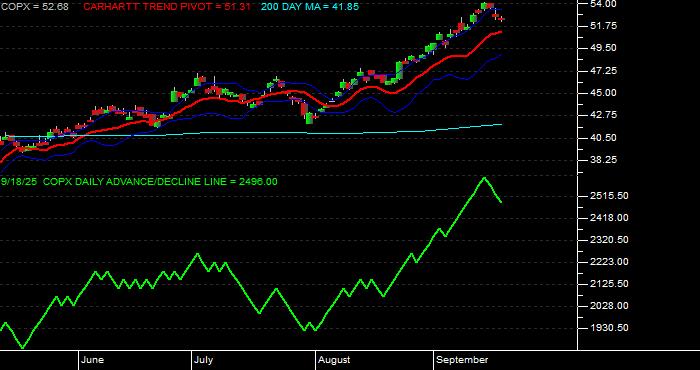Click the 200 DAY MA = 41.85 label

click(x=309, y=7)
